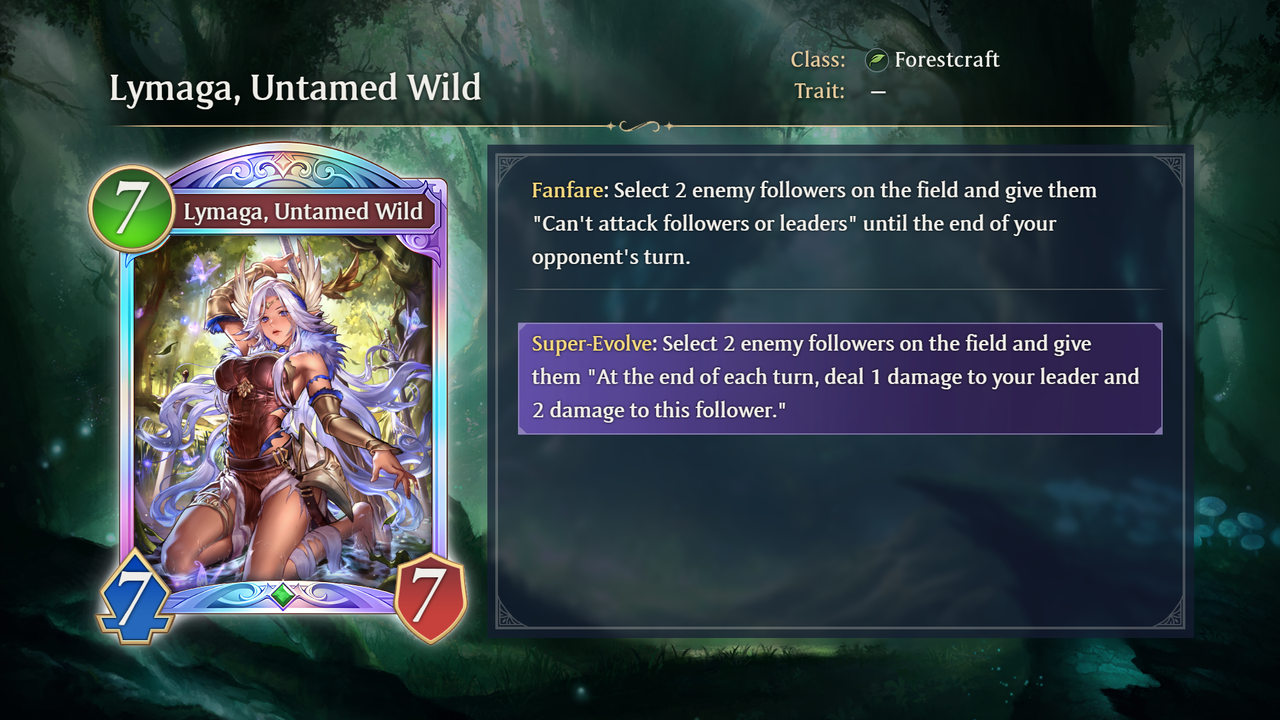Click the Class: label

click(818, 60)
